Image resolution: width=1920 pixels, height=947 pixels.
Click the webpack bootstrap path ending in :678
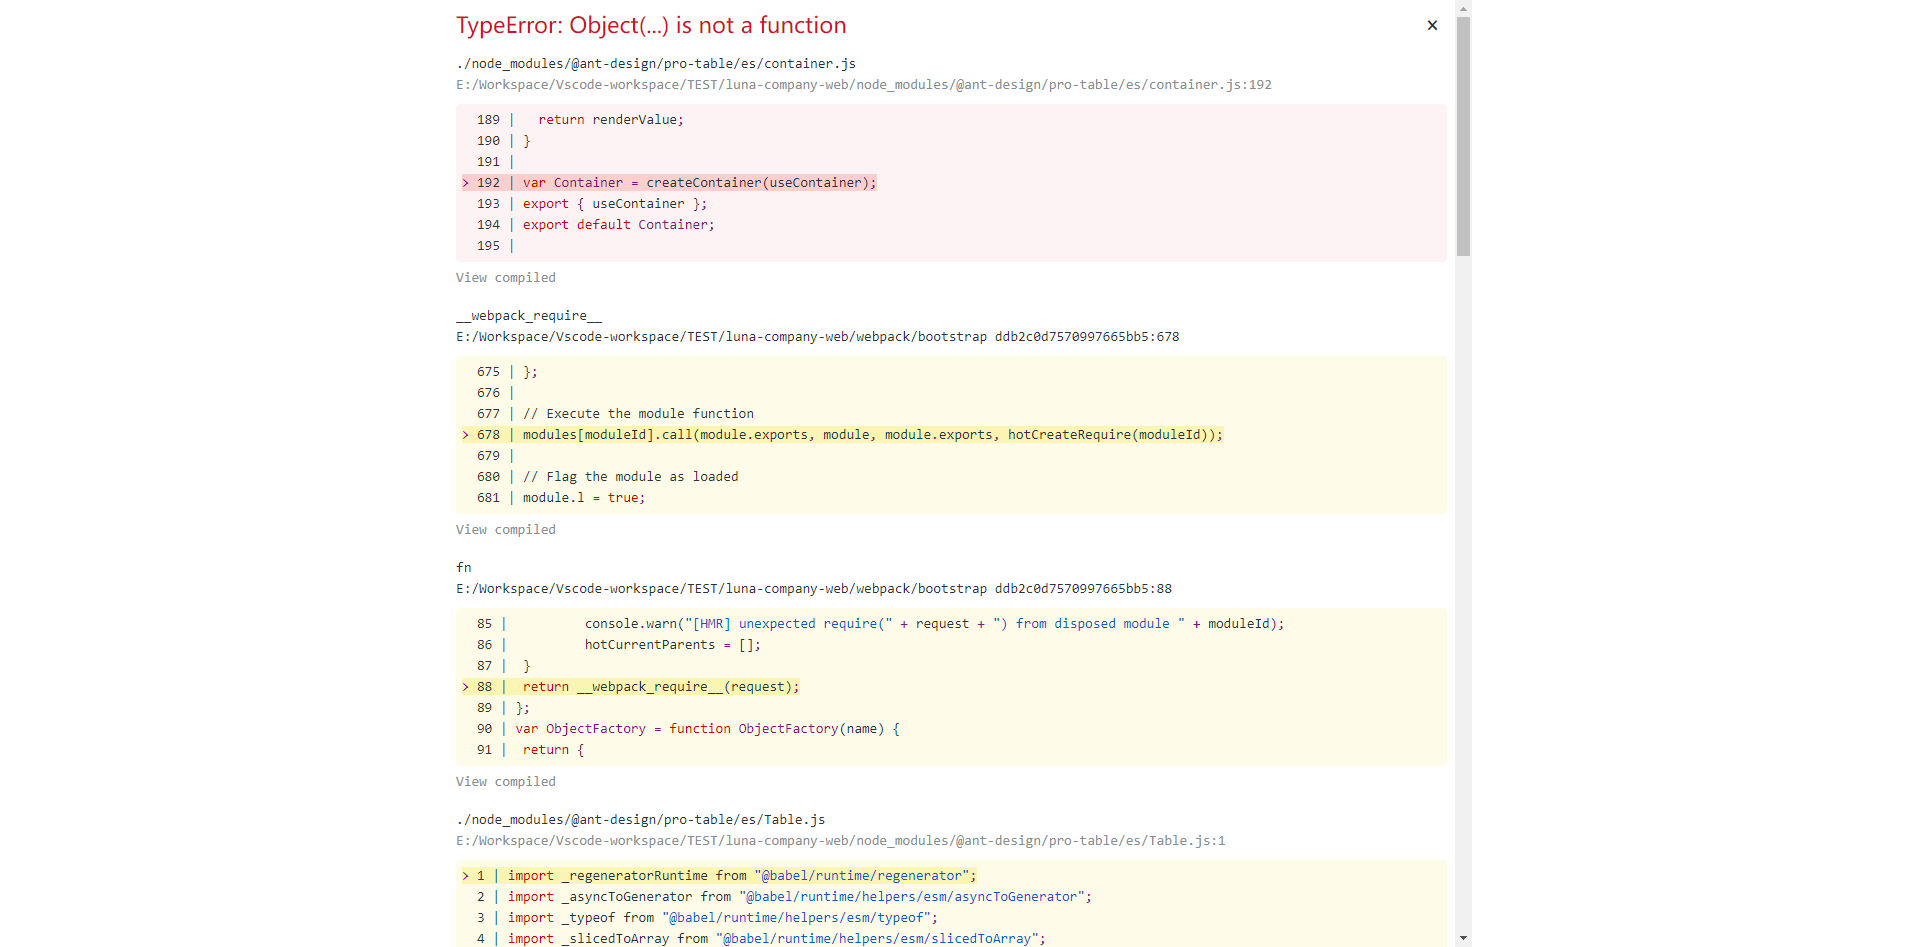tap(817, 336)
